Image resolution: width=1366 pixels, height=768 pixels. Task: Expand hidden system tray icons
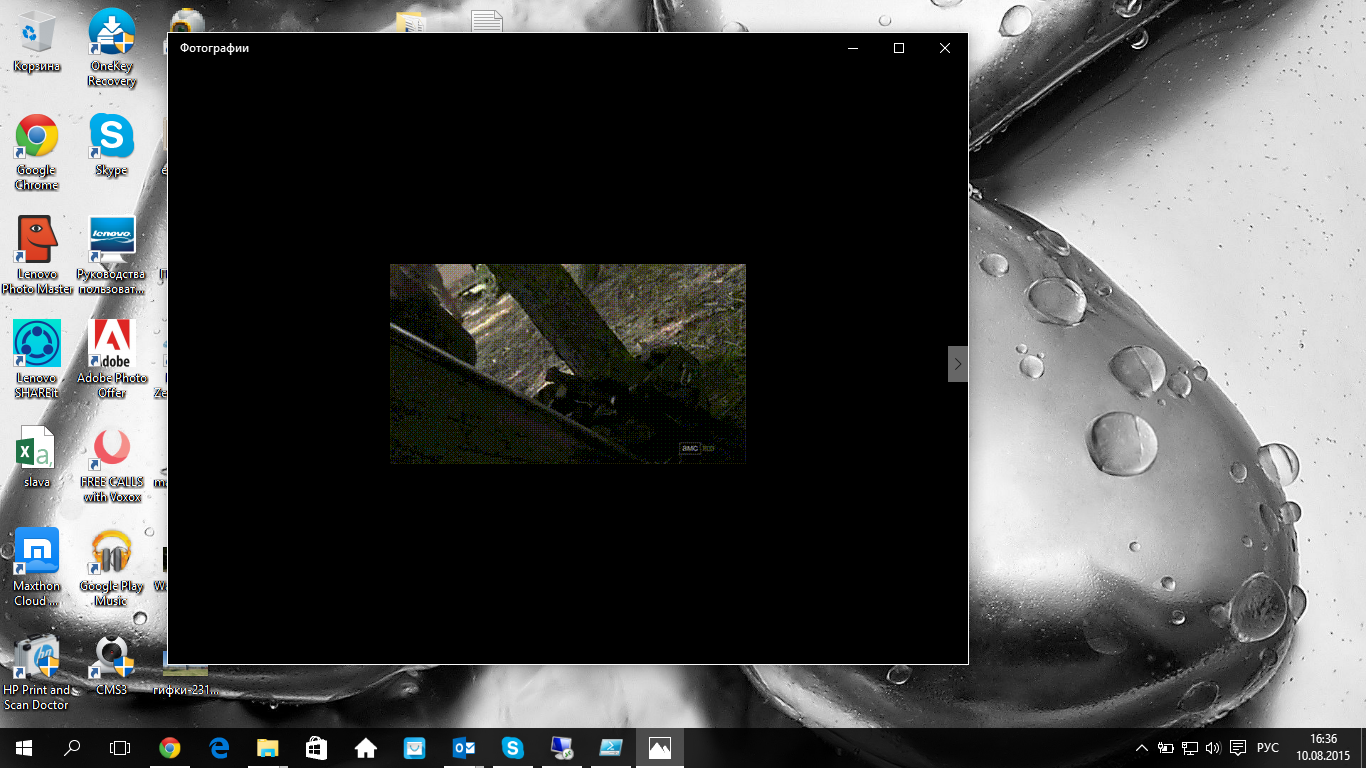(x=1142, y=748)
